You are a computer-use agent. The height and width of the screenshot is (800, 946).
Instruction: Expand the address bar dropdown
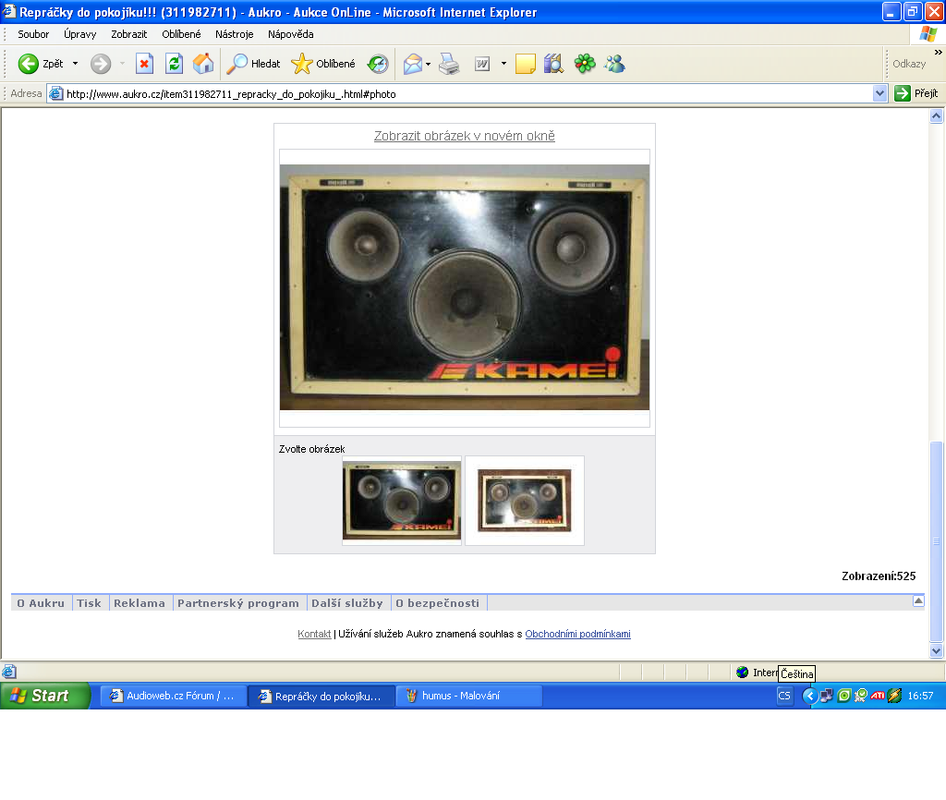tap(879, 94)
